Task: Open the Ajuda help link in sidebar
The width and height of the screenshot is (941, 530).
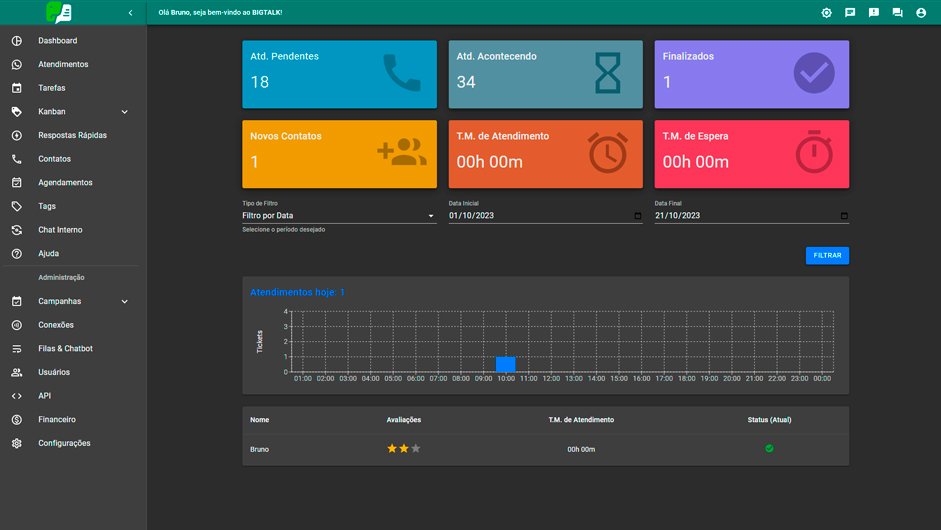Action: 48,254
